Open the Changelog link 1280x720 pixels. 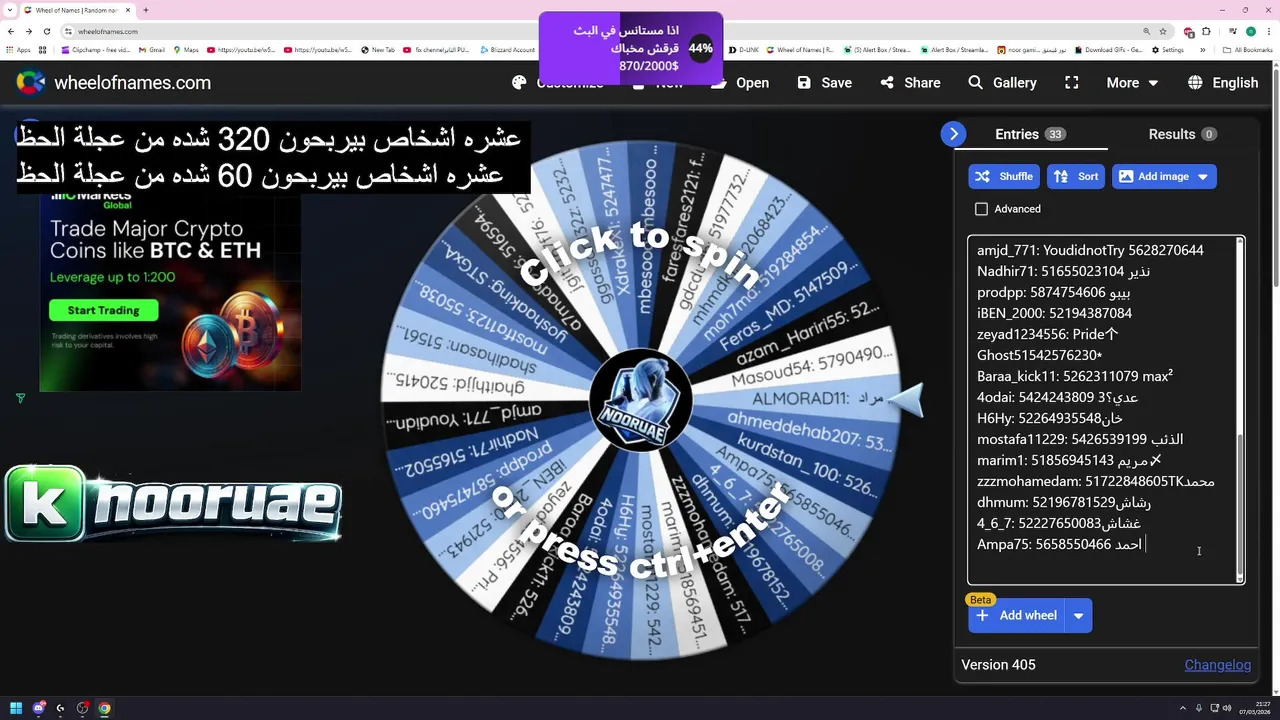(1217, 665)
